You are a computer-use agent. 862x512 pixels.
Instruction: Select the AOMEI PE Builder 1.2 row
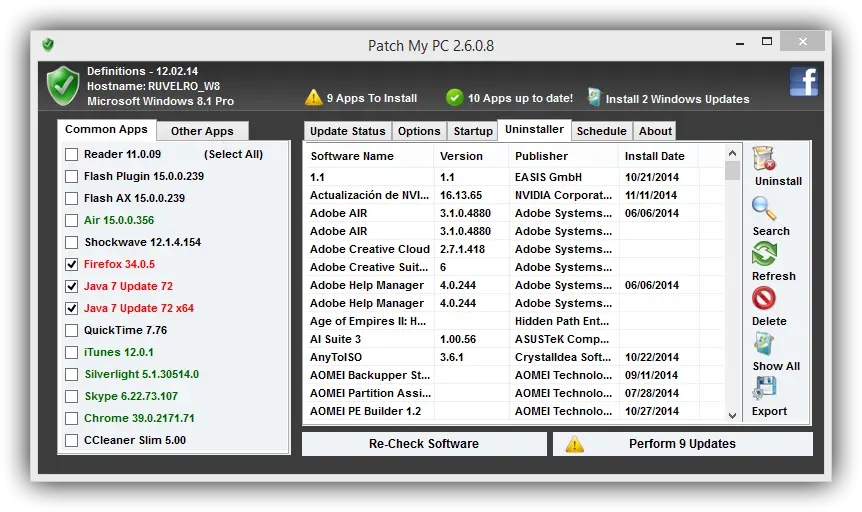tap(515, 411)
